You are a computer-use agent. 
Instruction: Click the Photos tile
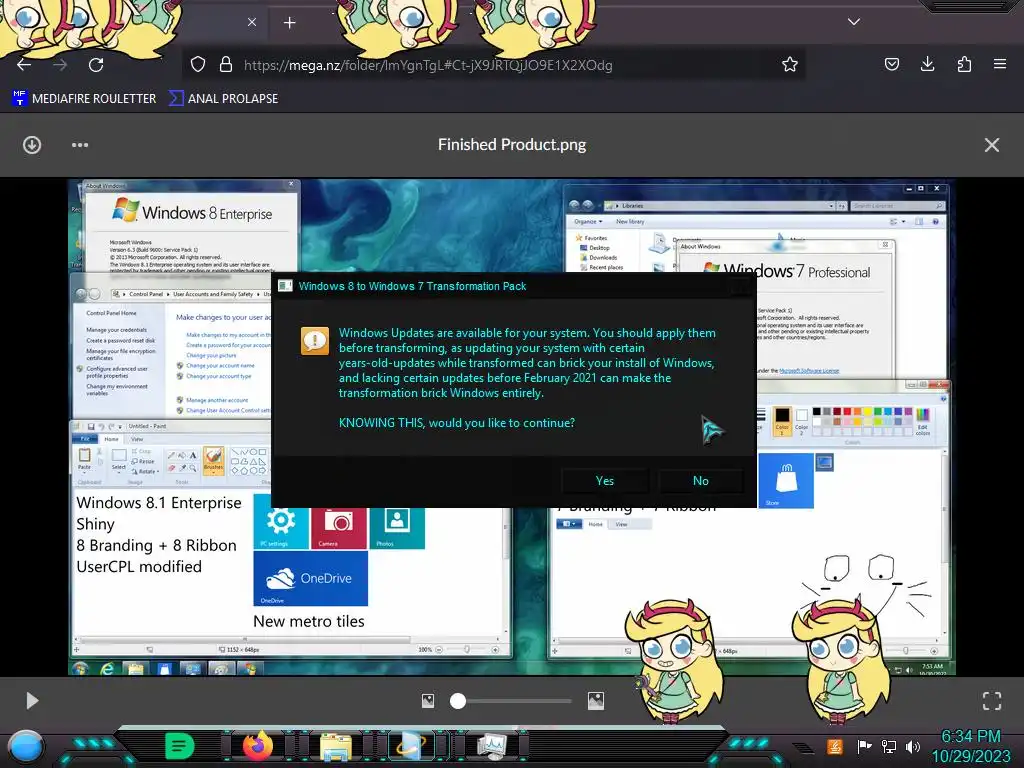(x=397, y=528)
